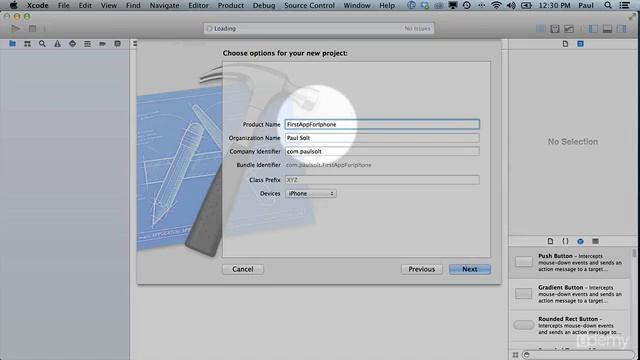
Task: Cancel the new project dialog
Action: 243,269
